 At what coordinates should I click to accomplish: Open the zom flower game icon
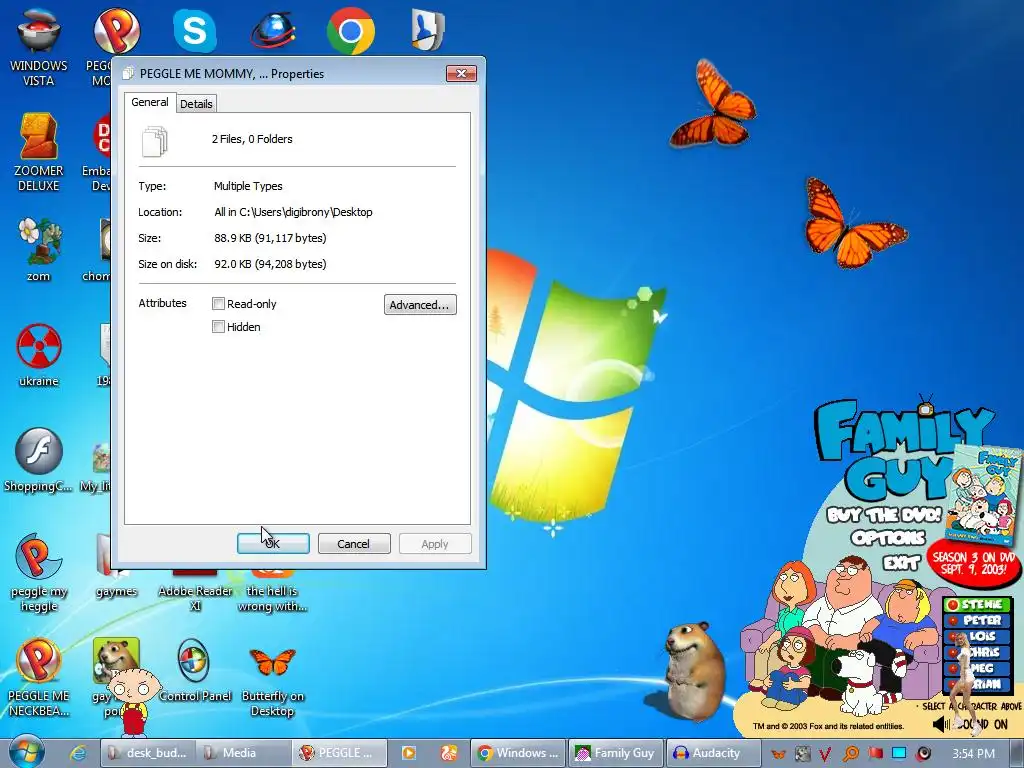coord(39,249)
